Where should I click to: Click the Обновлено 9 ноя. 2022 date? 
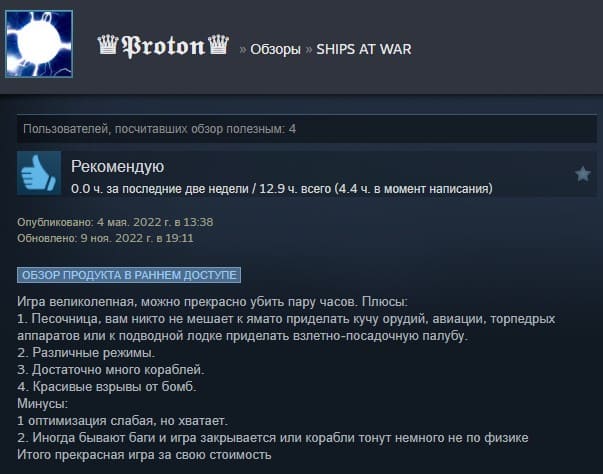[x=105, y=238]
